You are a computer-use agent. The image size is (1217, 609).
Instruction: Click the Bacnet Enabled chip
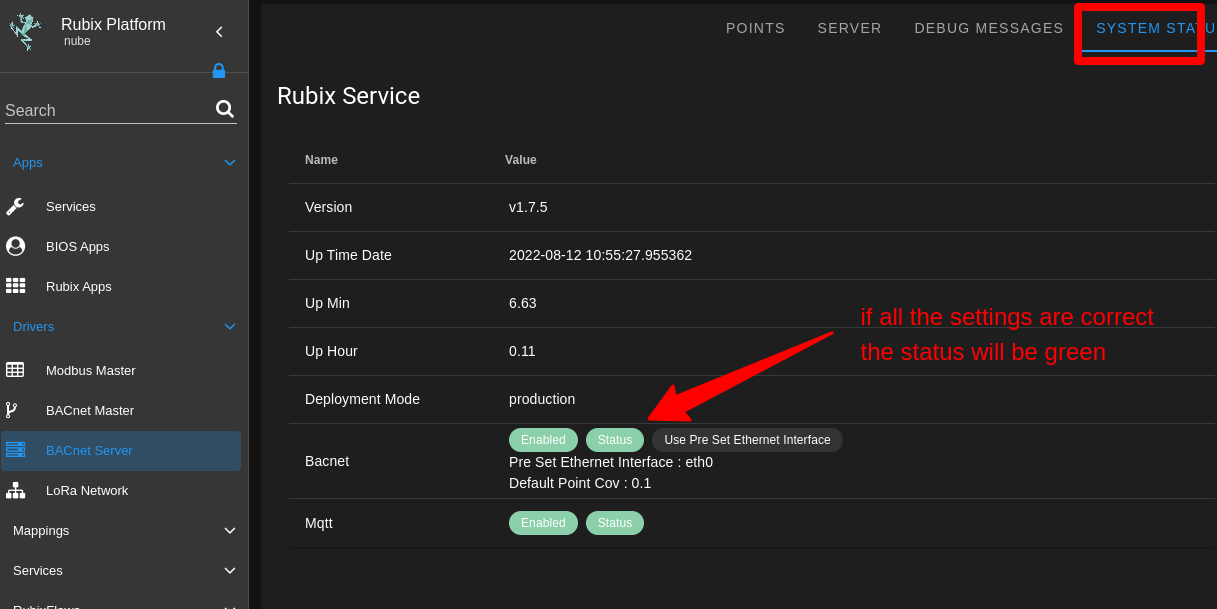click(x=543, y=440)
